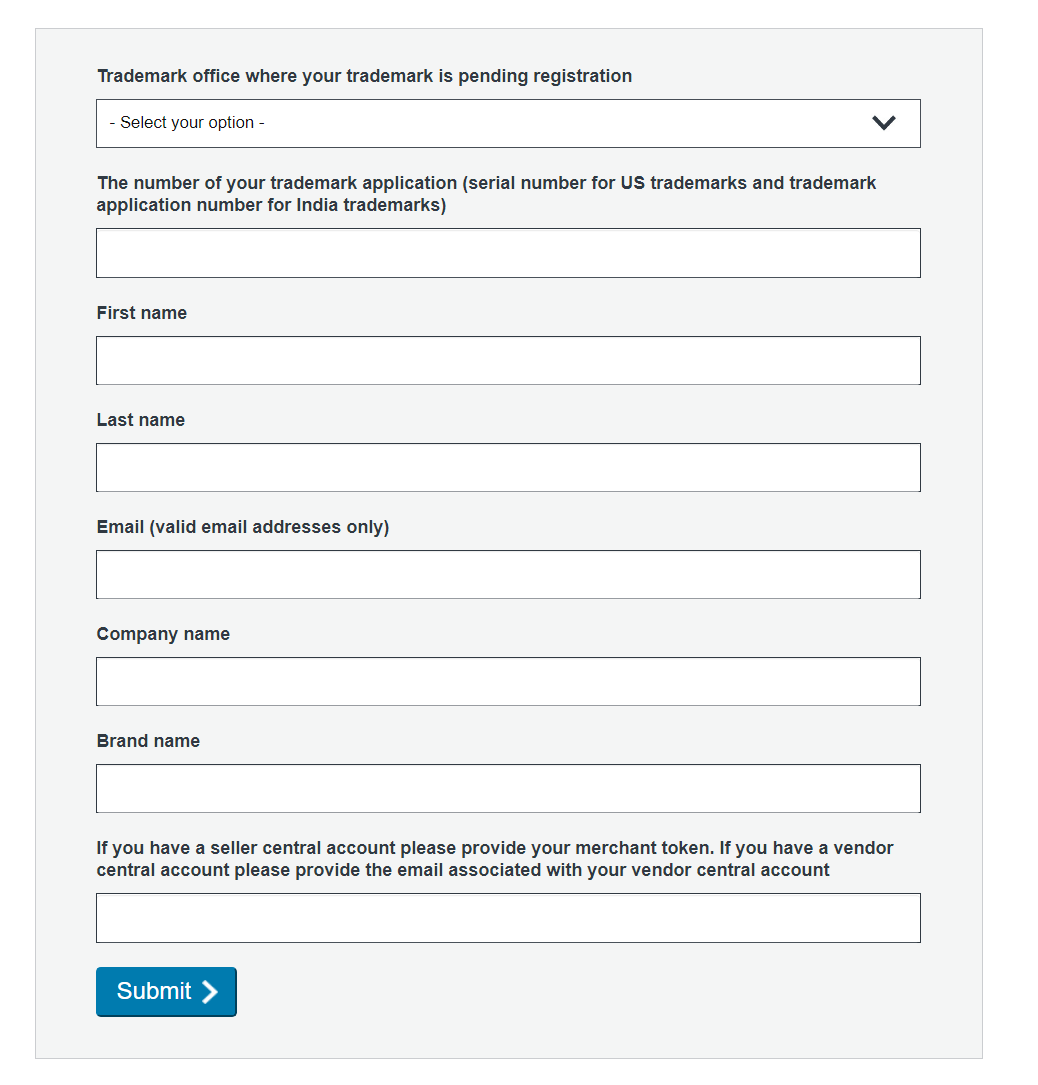This screenshot has height=1085, width=1038.
Task: Click the dropdown chevron arrow icon
Action: pyautogui.click(x=883, y=123)
